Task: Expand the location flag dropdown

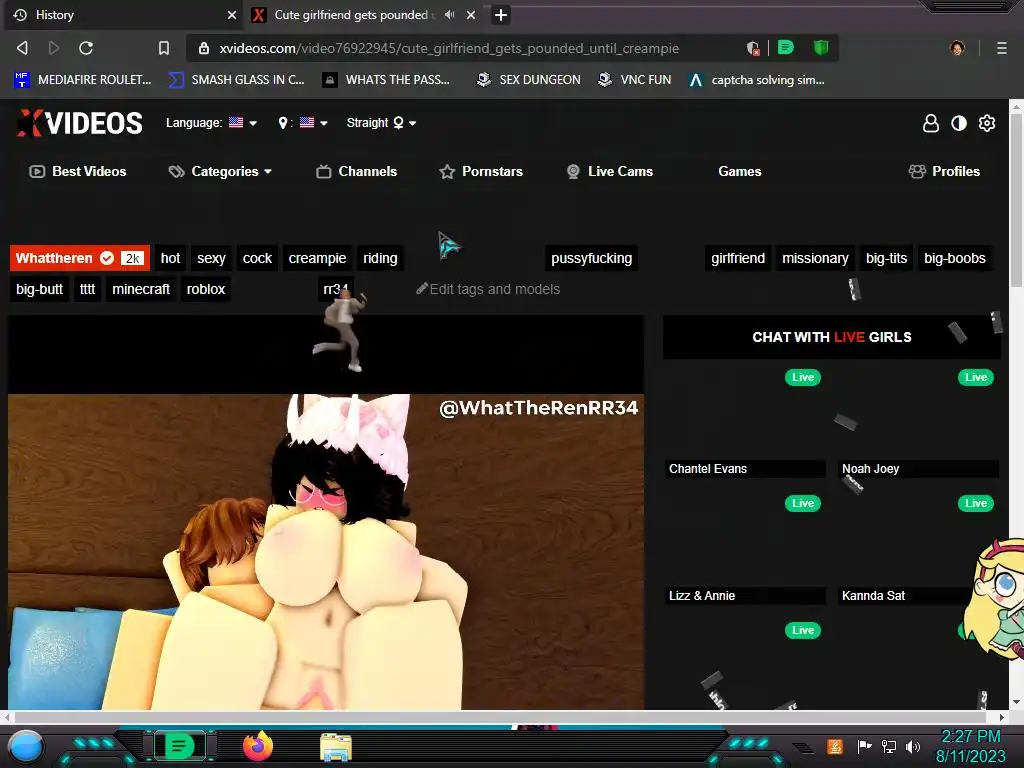Action: [302, 123]
